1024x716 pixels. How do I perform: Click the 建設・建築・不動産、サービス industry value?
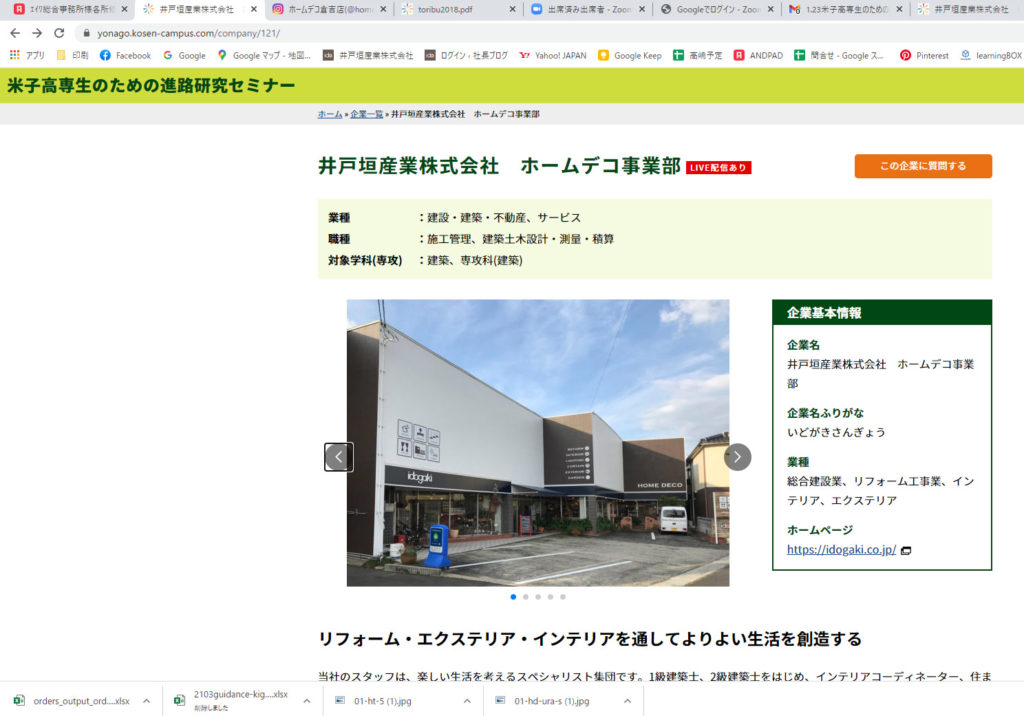tap(504, 218)
